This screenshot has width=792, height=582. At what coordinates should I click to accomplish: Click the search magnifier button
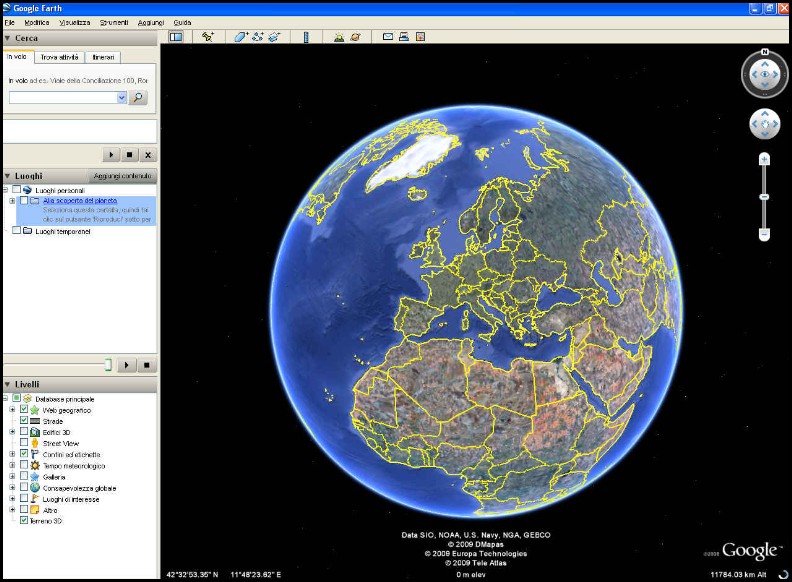pos(138,98)
